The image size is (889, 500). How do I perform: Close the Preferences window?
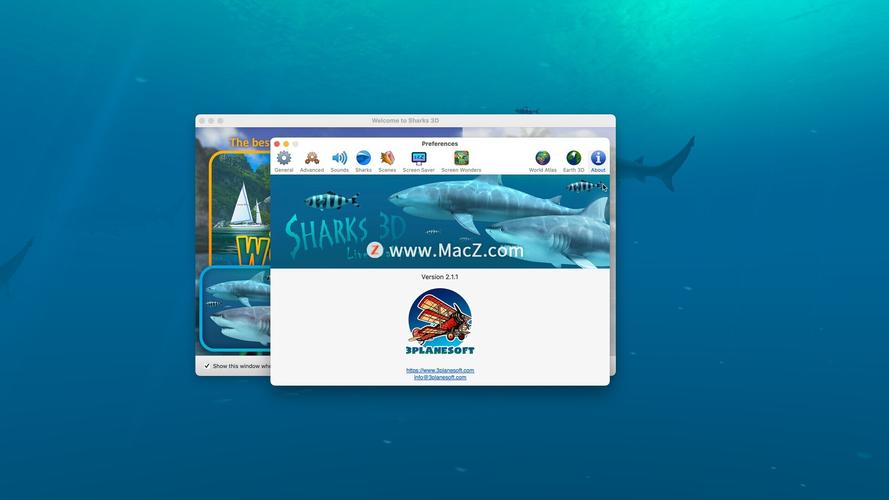click(277, 144)
